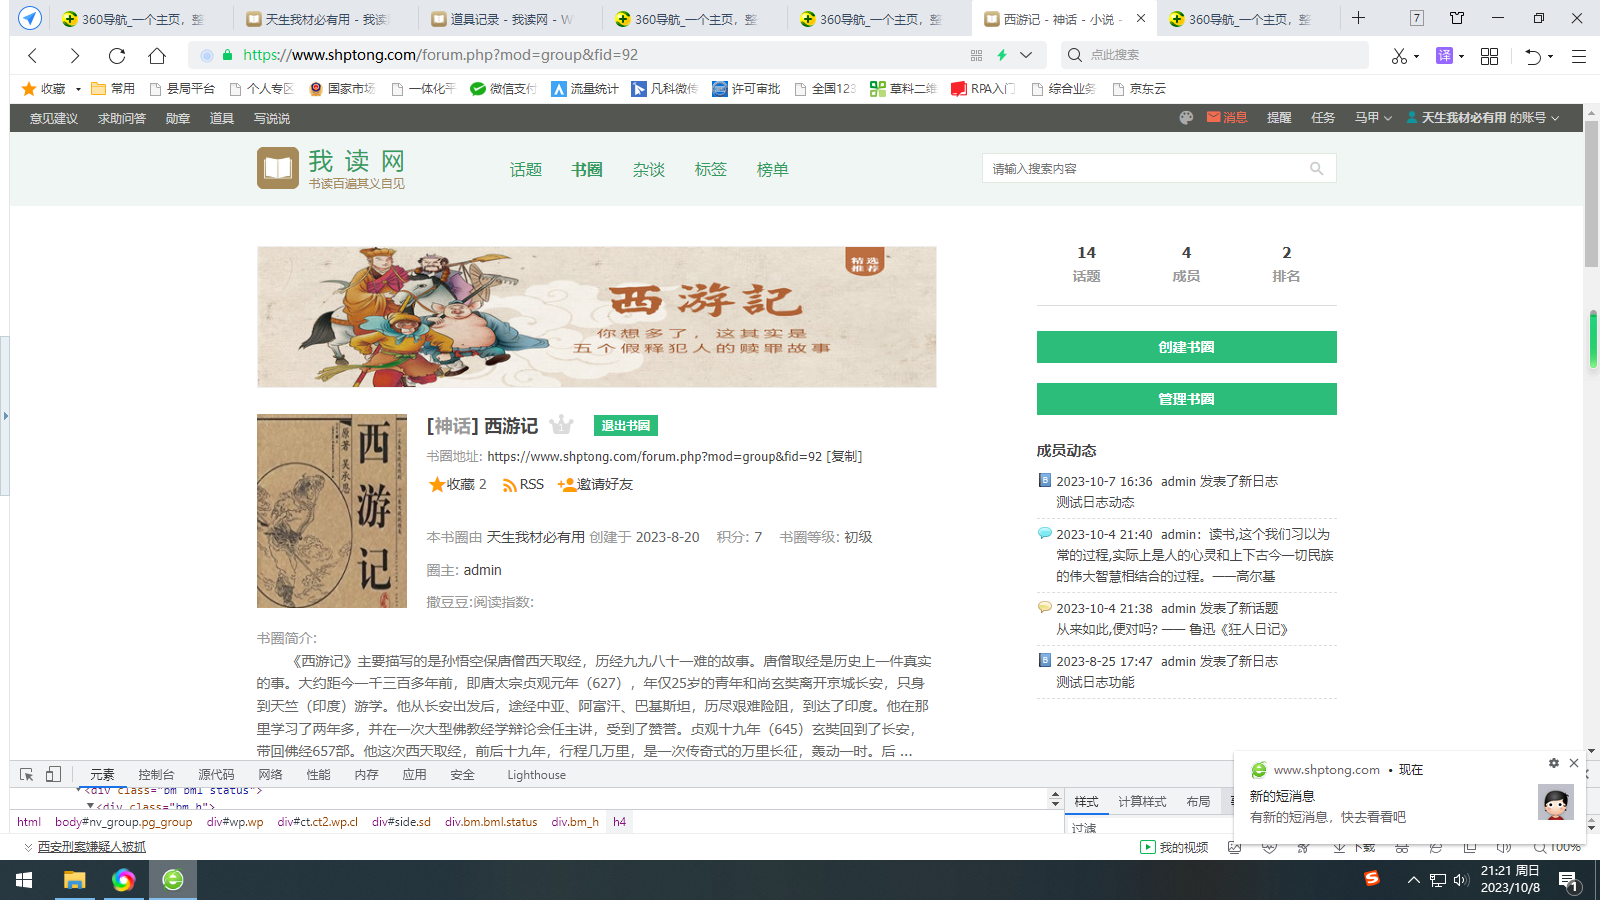Switch to the 控制台 DevTools tab
This screenshot has width=1600, height=900.
coord(156,775)
